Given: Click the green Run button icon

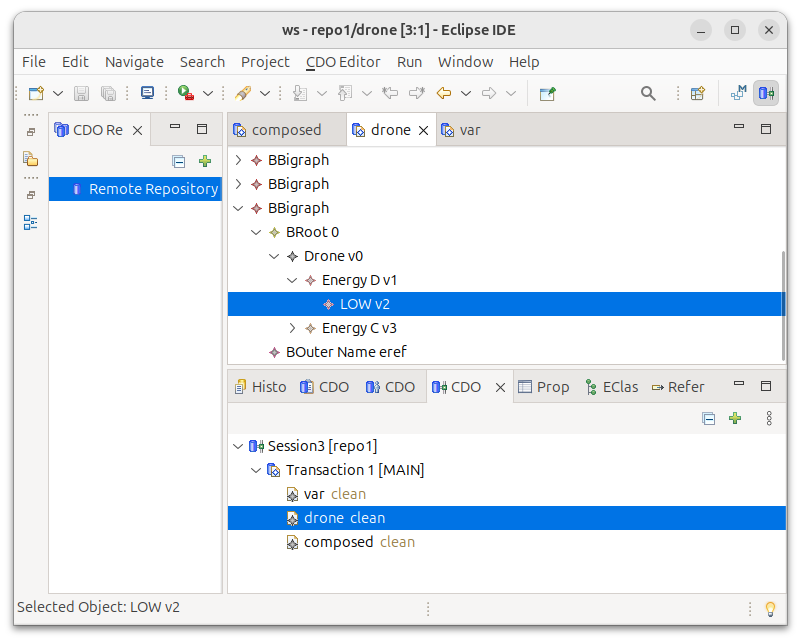Looking at the screenshot, I should click(x=185, y=93).
